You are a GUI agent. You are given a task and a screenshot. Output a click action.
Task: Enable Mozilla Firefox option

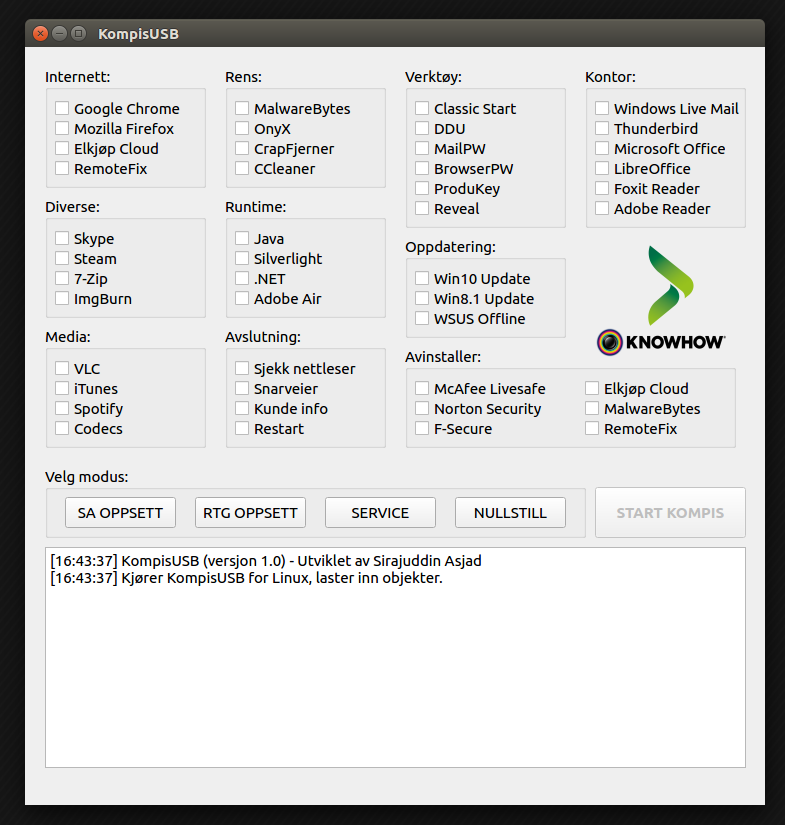(x=62, y=128)
